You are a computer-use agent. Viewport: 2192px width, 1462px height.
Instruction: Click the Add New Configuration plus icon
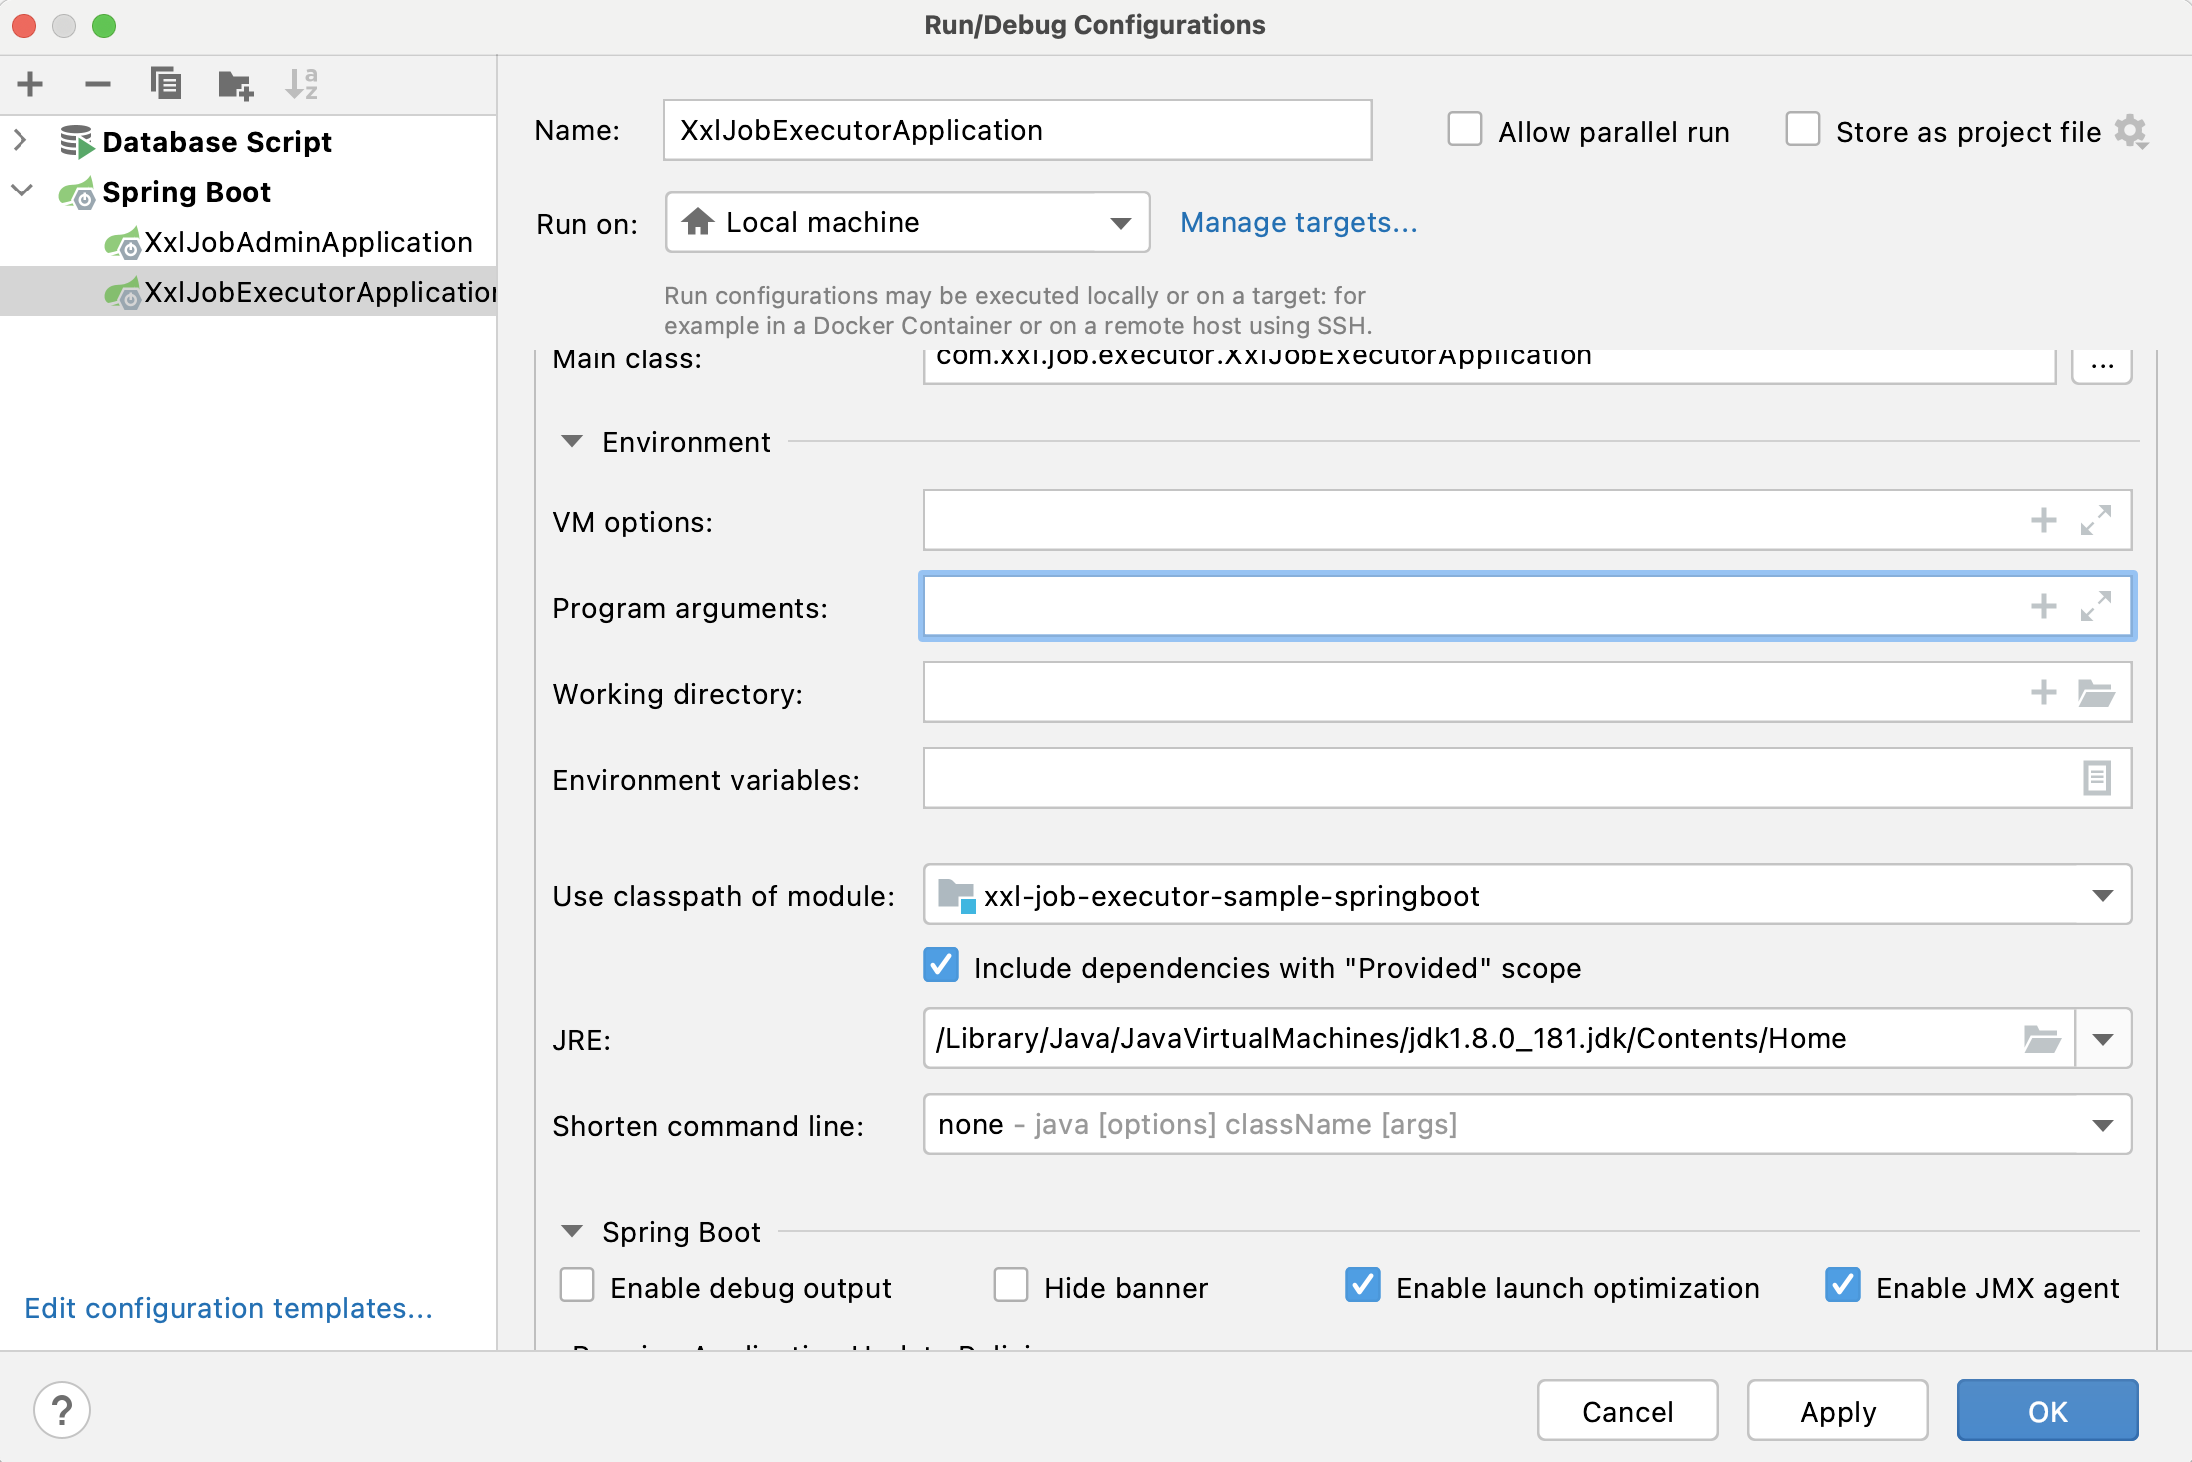click(x=30, y=84)
